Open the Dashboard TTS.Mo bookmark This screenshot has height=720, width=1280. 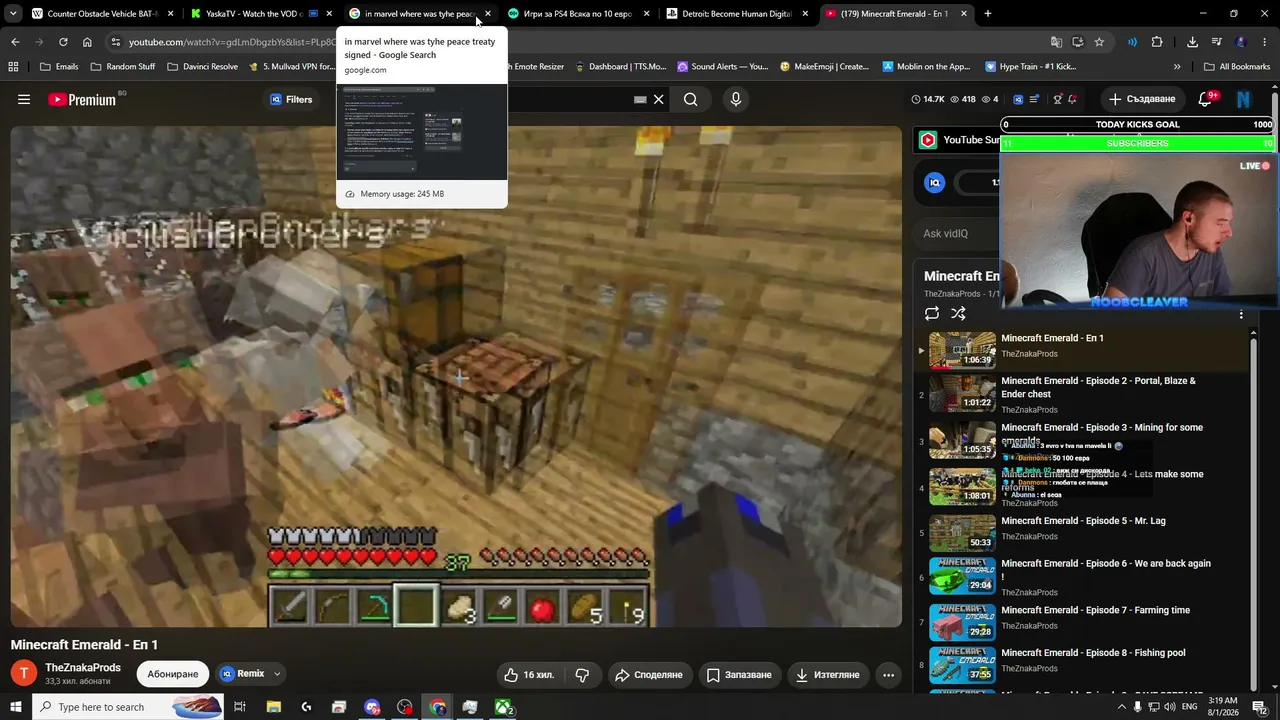619,67
